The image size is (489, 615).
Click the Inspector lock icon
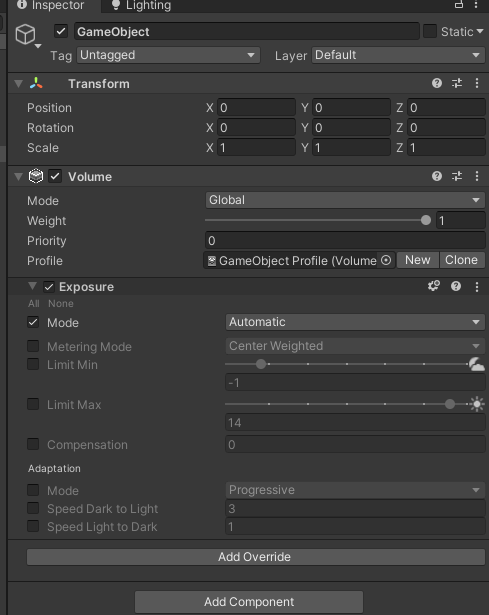(x=459, y=5)
